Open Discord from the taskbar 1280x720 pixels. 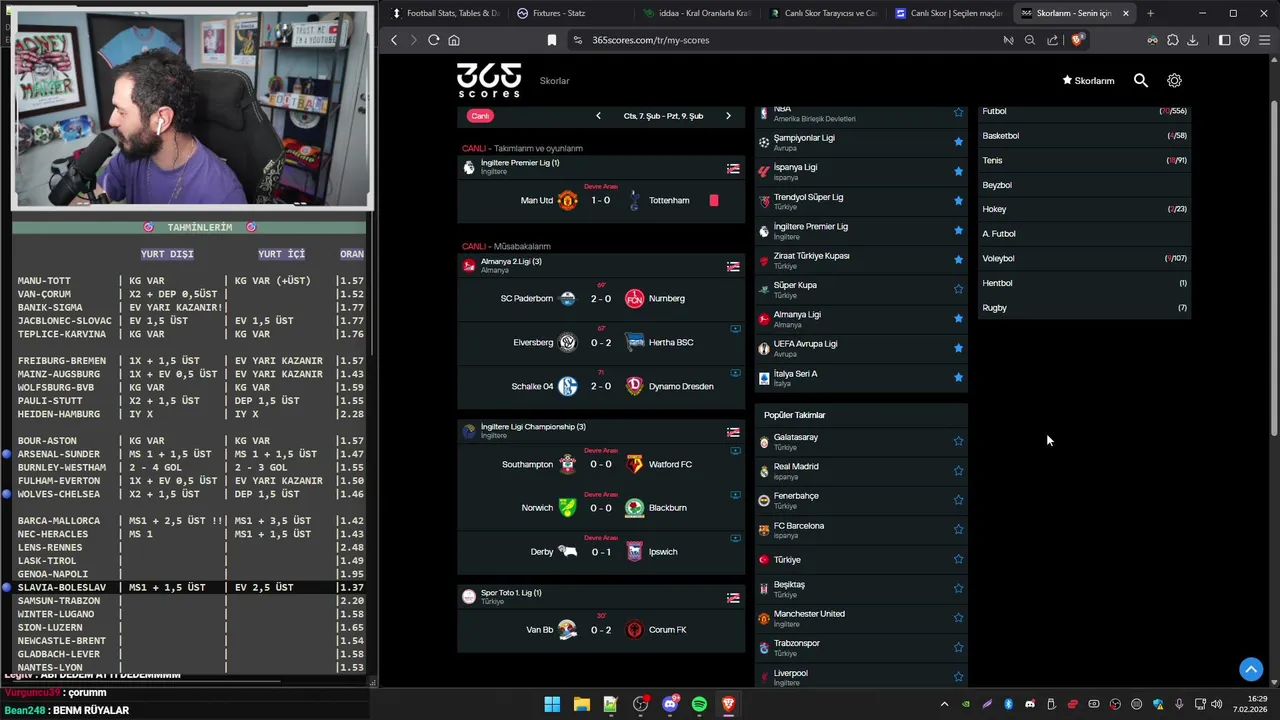click(x=670, y=705)
